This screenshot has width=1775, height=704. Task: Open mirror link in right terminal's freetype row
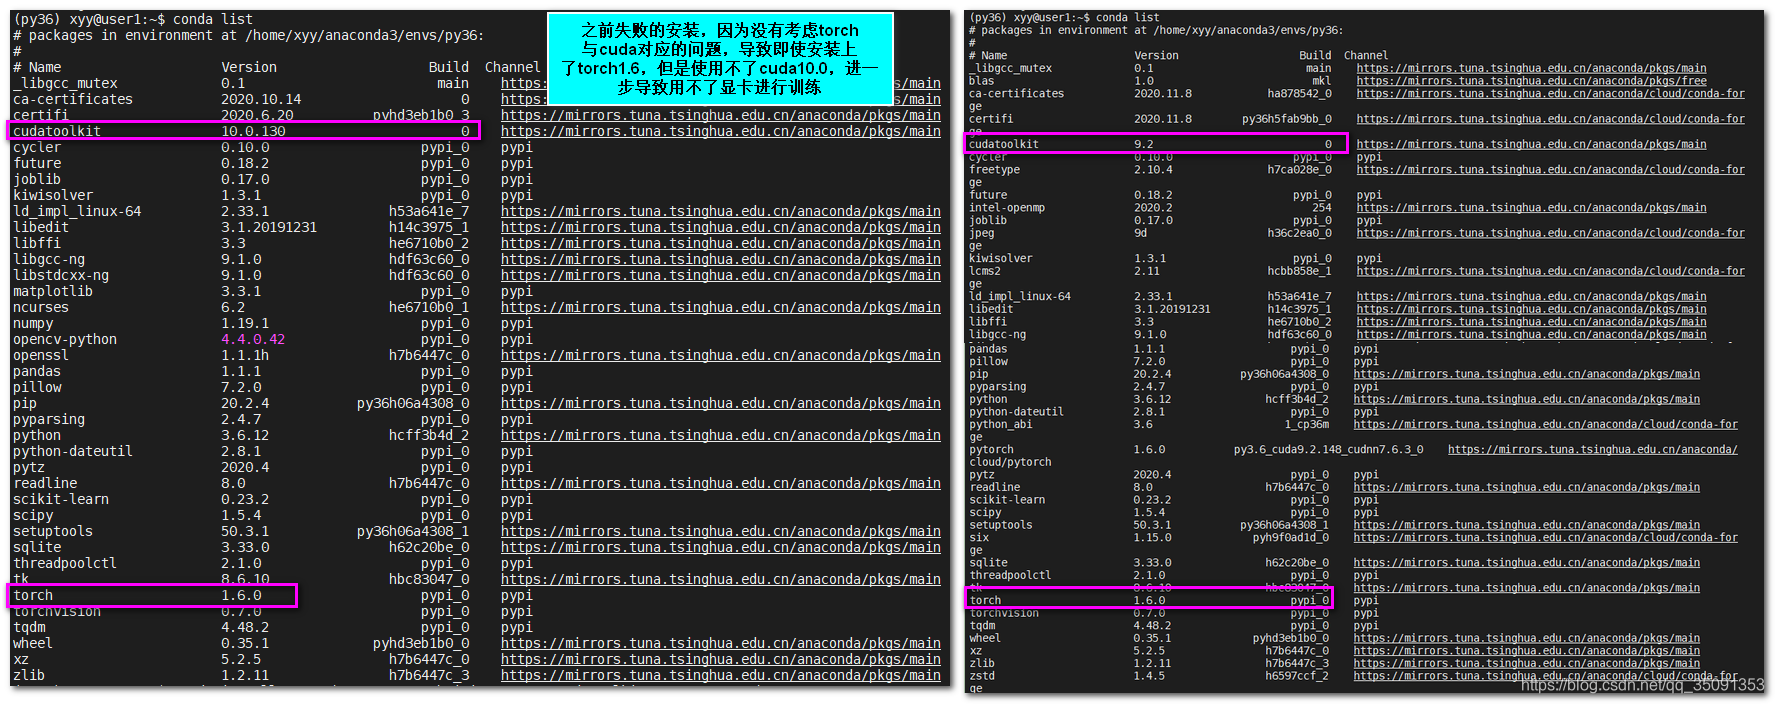1551,170
